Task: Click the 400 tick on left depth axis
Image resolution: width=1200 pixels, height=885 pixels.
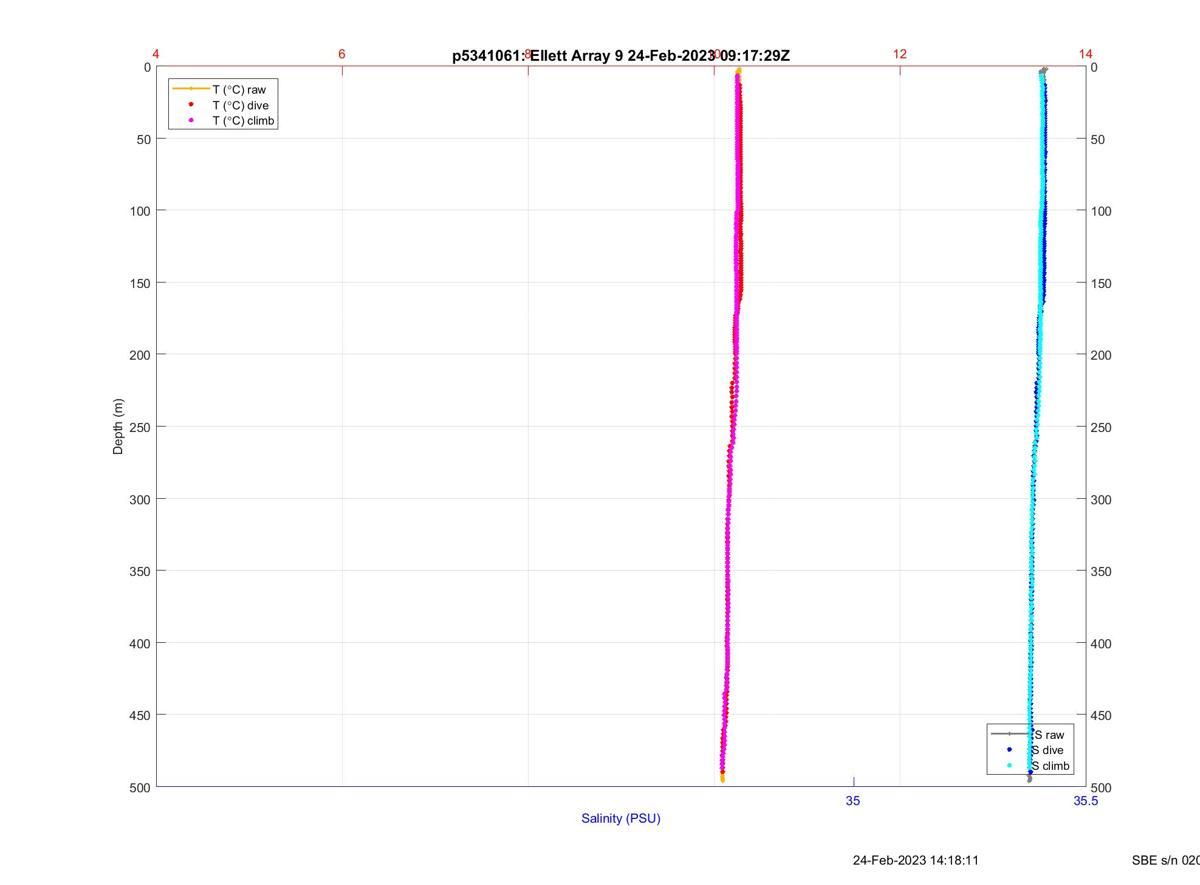Action: click(140, 643)
